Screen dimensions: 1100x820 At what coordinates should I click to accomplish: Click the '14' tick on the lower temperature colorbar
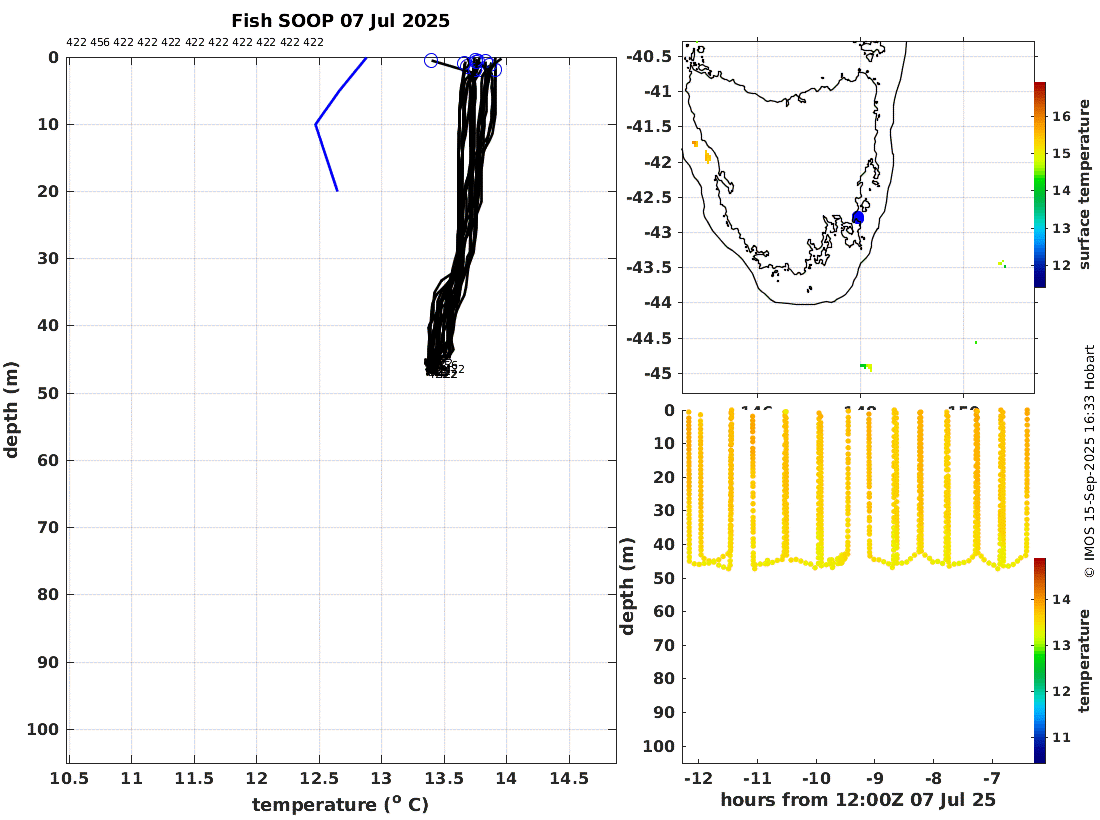(1061, 599)
